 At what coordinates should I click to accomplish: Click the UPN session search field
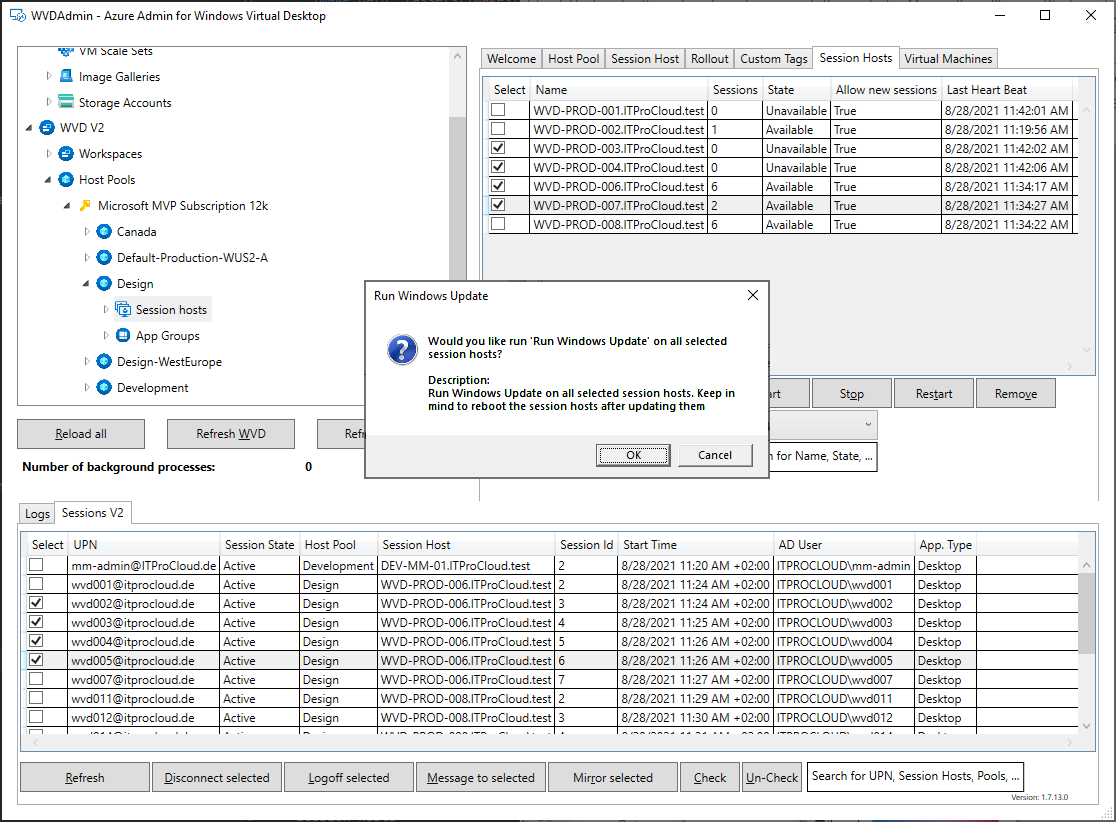915,776
